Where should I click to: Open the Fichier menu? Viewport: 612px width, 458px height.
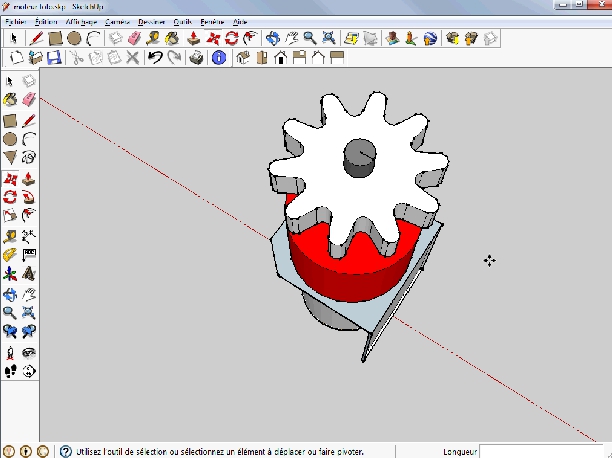(x=16, y=22)
